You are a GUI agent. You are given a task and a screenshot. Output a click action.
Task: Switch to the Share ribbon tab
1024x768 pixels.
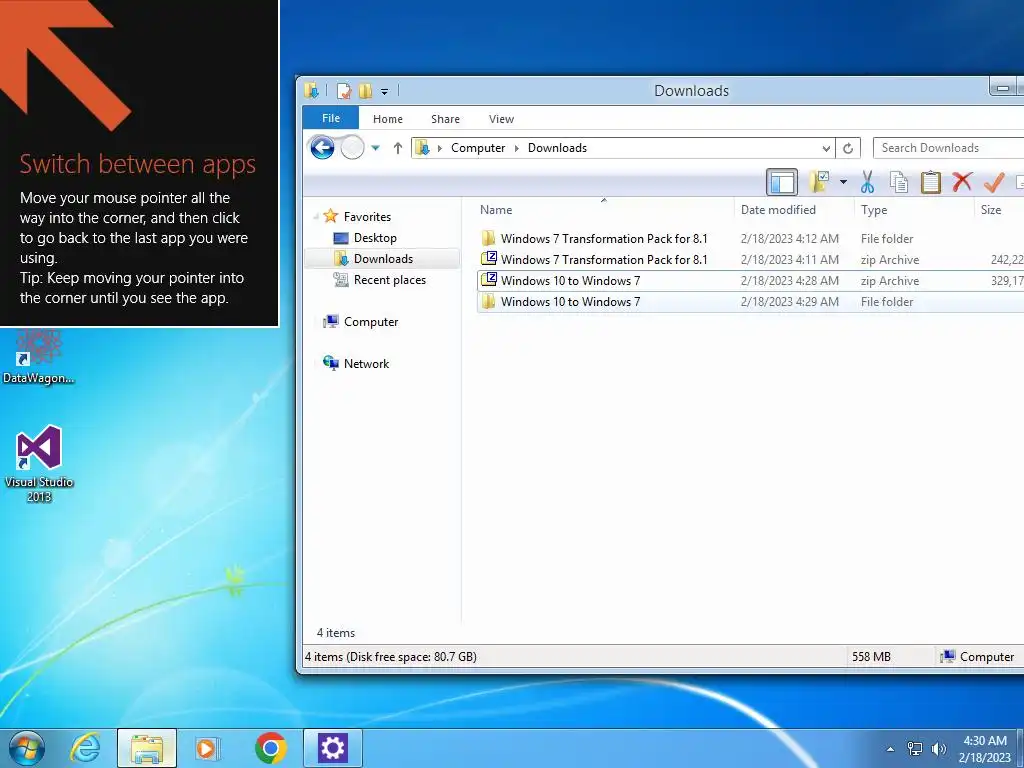(445, 119)
